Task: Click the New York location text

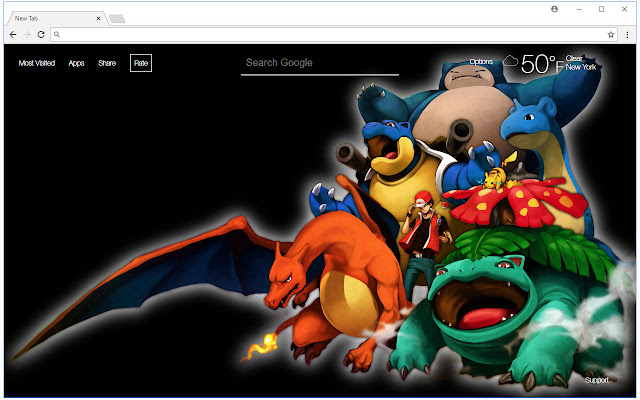Action: [x=581, y=67]
